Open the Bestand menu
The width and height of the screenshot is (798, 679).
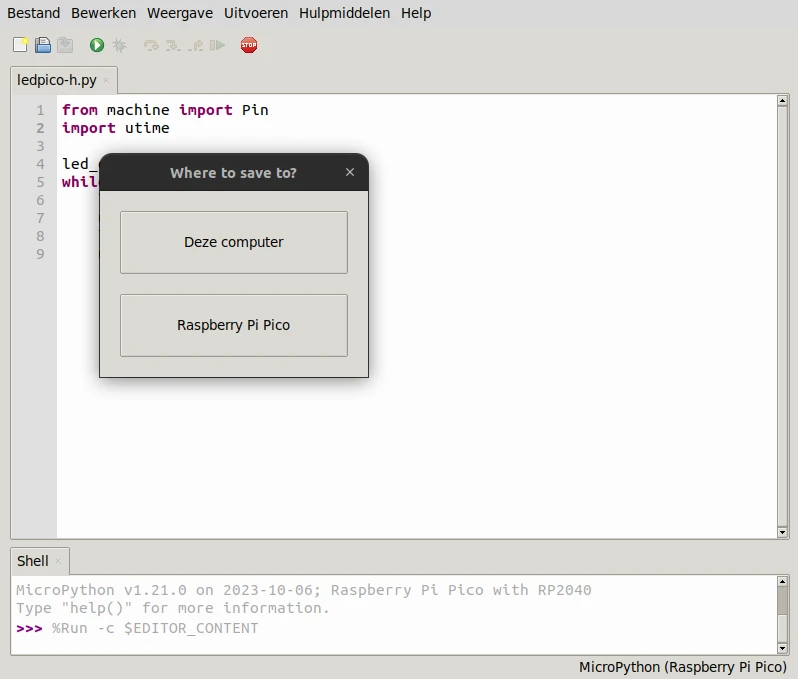(x=34, y=13)
